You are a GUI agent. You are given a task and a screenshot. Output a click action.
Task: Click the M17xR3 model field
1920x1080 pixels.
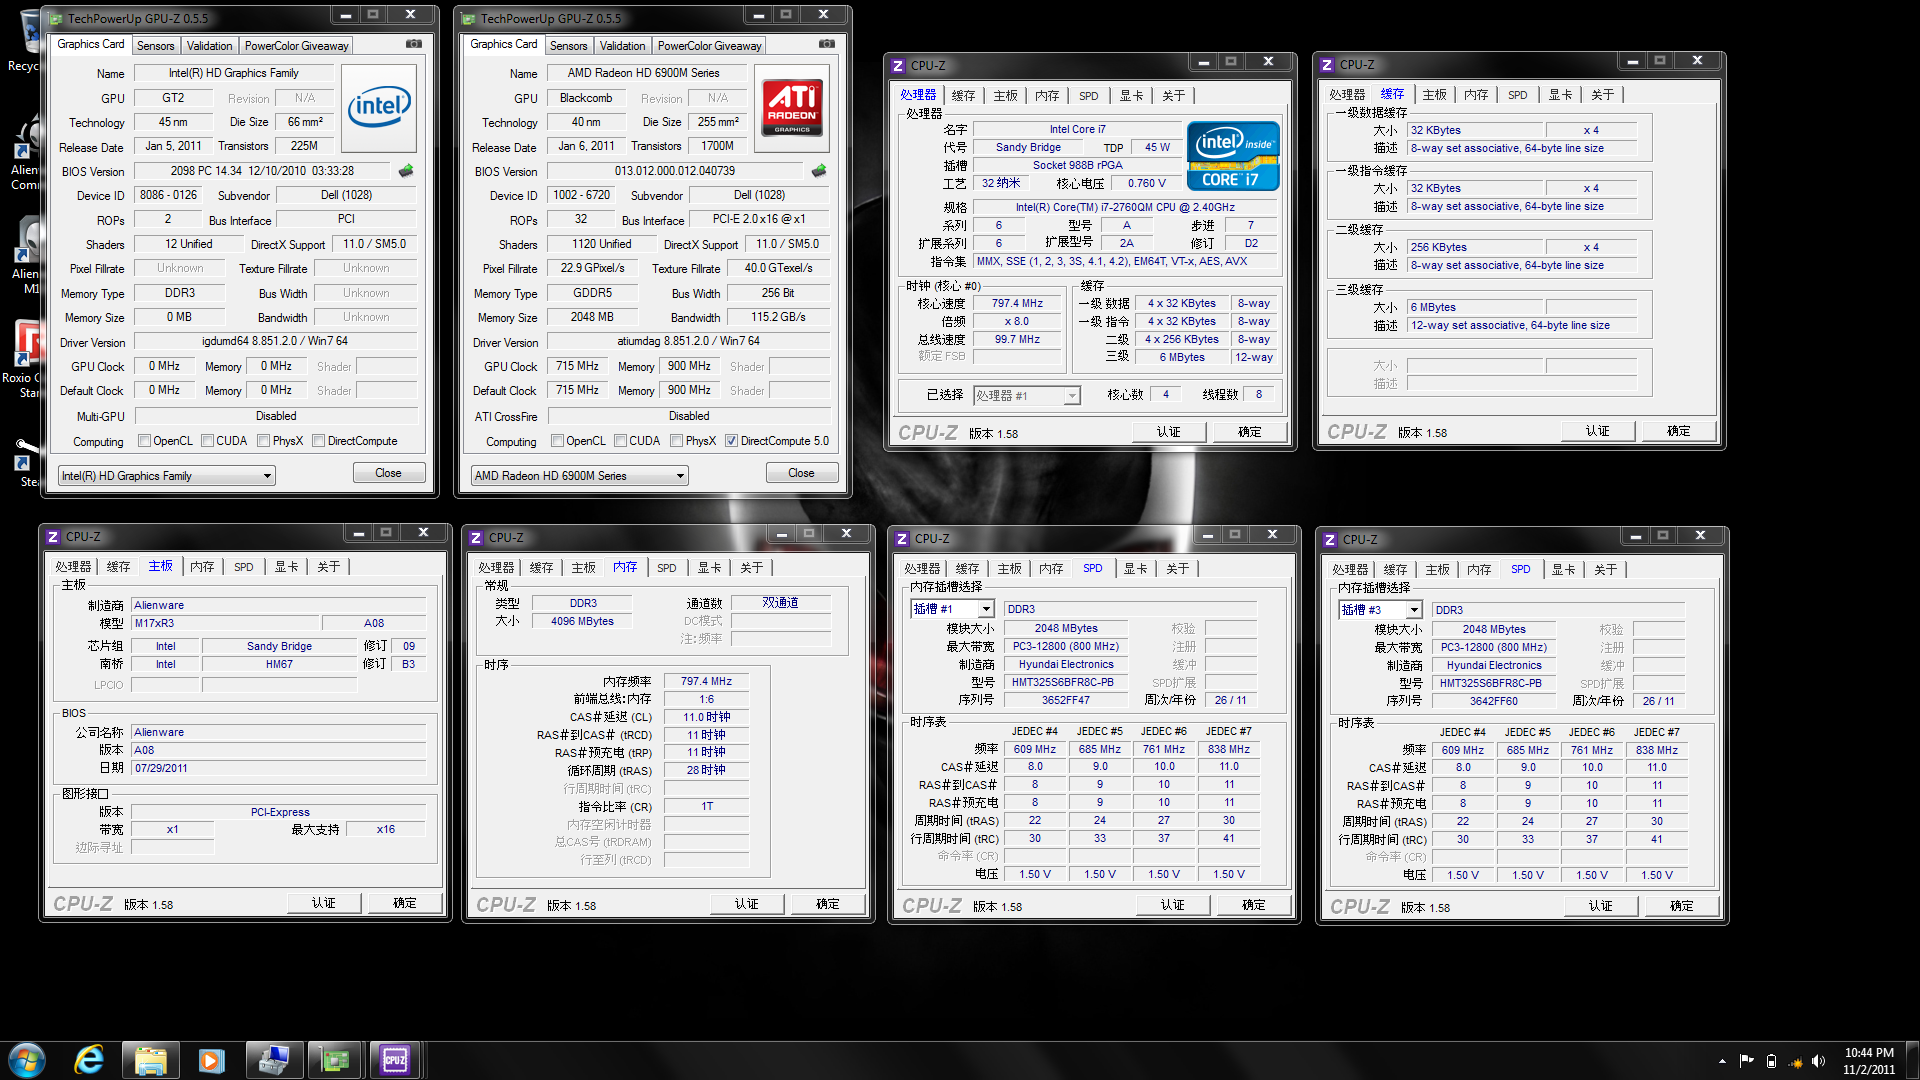coord(224,623)
